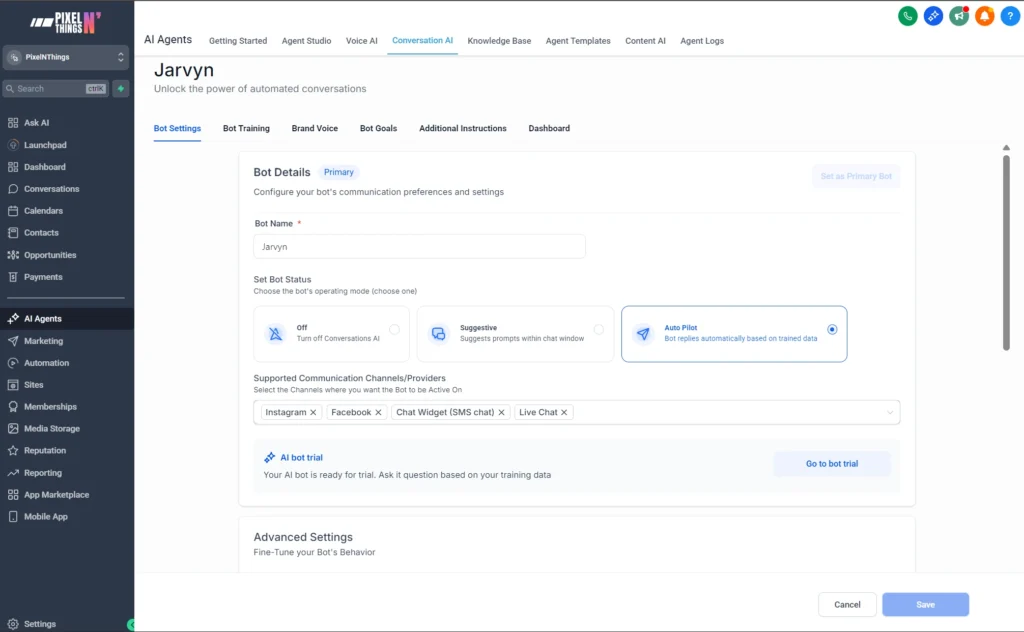The height and width of the screenshot is (632, 1024).
Task: Click the Contacts sidebar icon
Action: 13,232
